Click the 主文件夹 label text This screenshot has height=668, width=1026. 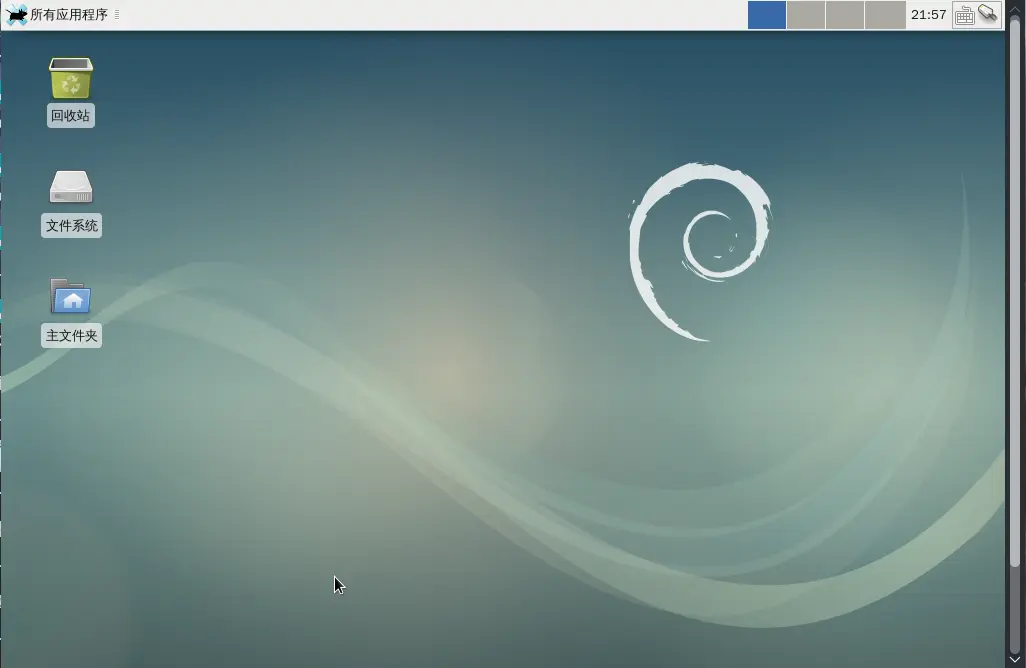(x=71, y=336)
